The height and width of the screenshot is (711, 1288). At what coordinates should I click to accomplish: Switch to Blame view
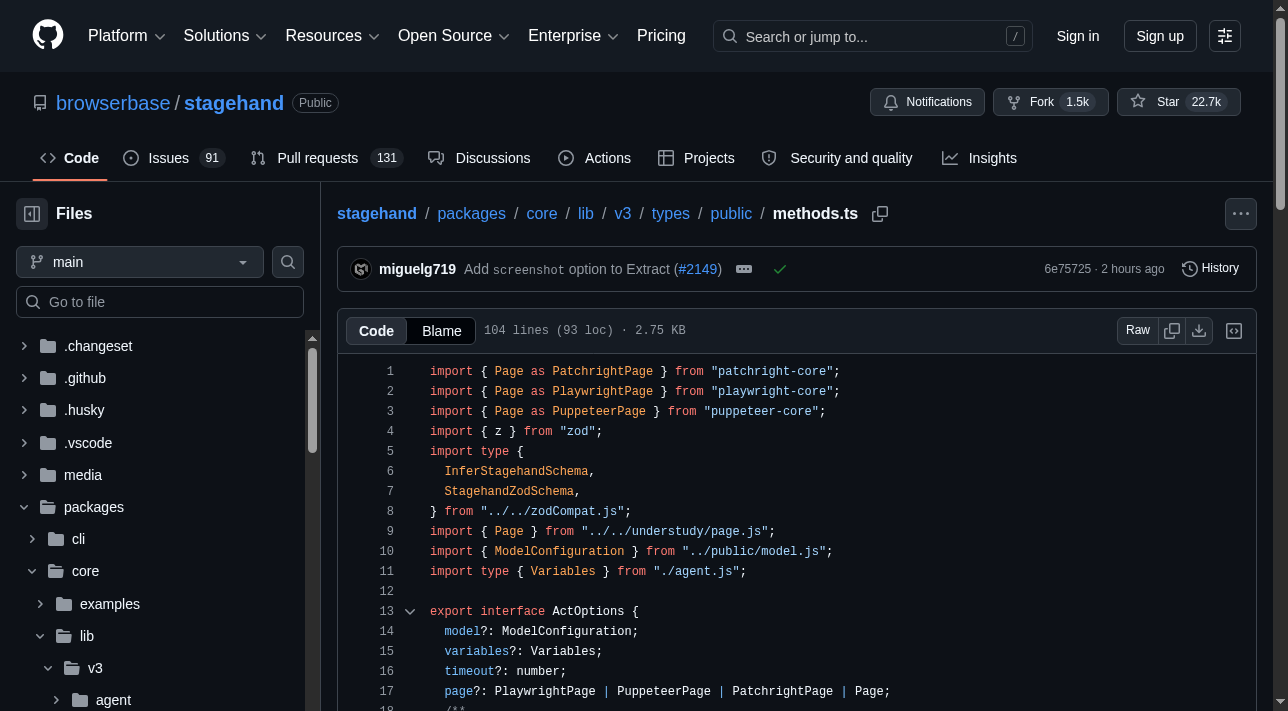[442, 331]
